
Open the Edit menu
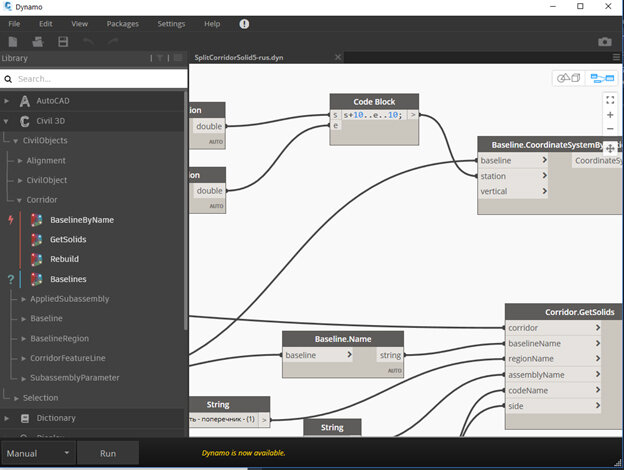click(x=46, y=24)
